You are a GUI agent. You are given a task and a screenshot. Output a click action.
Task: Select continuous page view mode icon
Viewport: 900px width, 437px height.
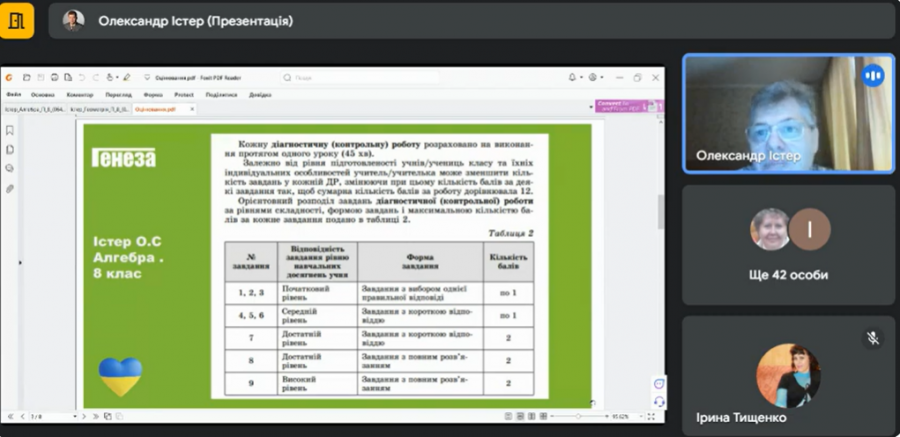tap(520, 416)
